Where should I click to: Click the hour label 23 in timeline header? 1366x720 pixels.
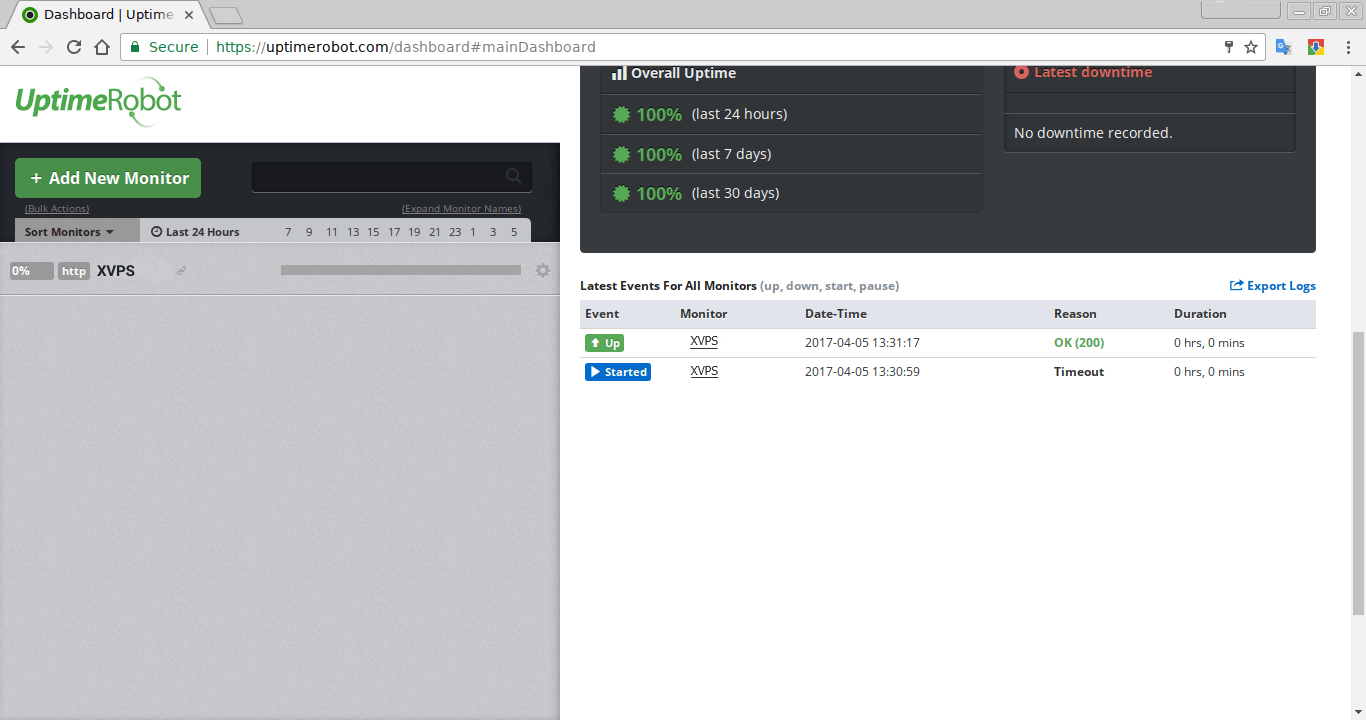[x=455, y=232]
